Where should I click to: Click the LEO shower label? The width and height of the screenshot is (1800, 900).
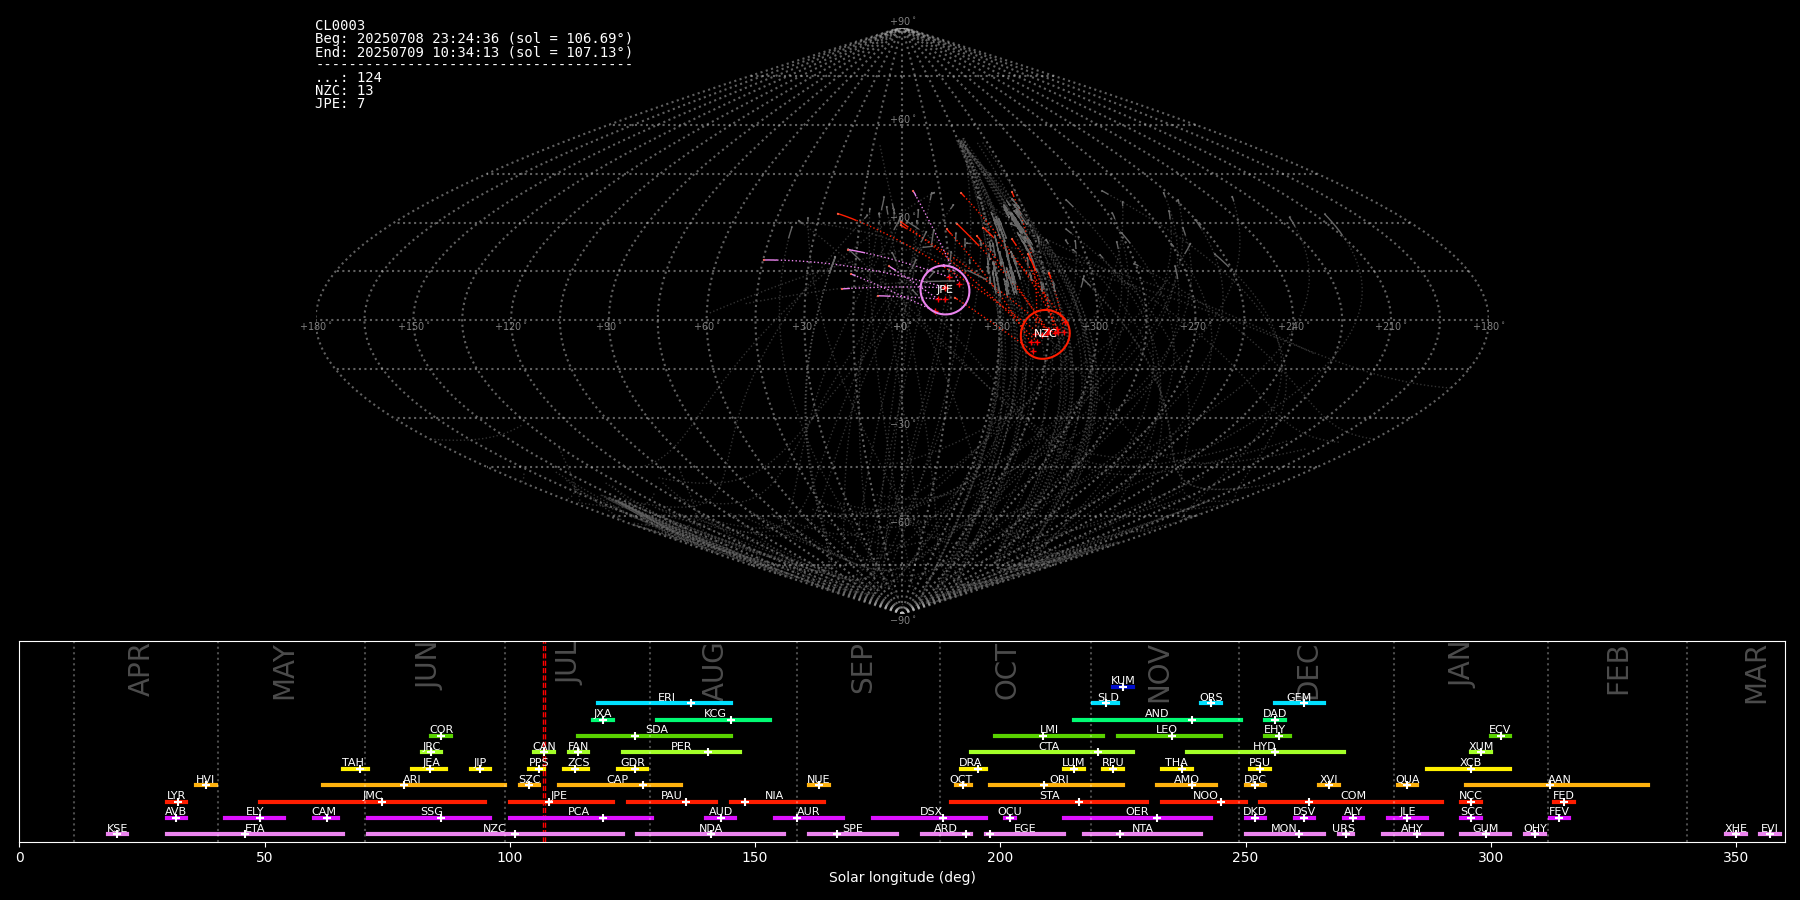(1167, 730)
